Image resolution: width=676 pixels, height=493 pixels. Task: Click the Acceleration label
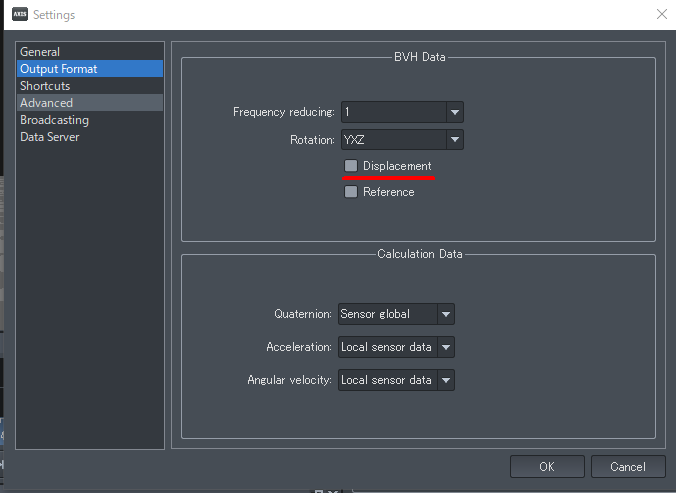point(299,347)
